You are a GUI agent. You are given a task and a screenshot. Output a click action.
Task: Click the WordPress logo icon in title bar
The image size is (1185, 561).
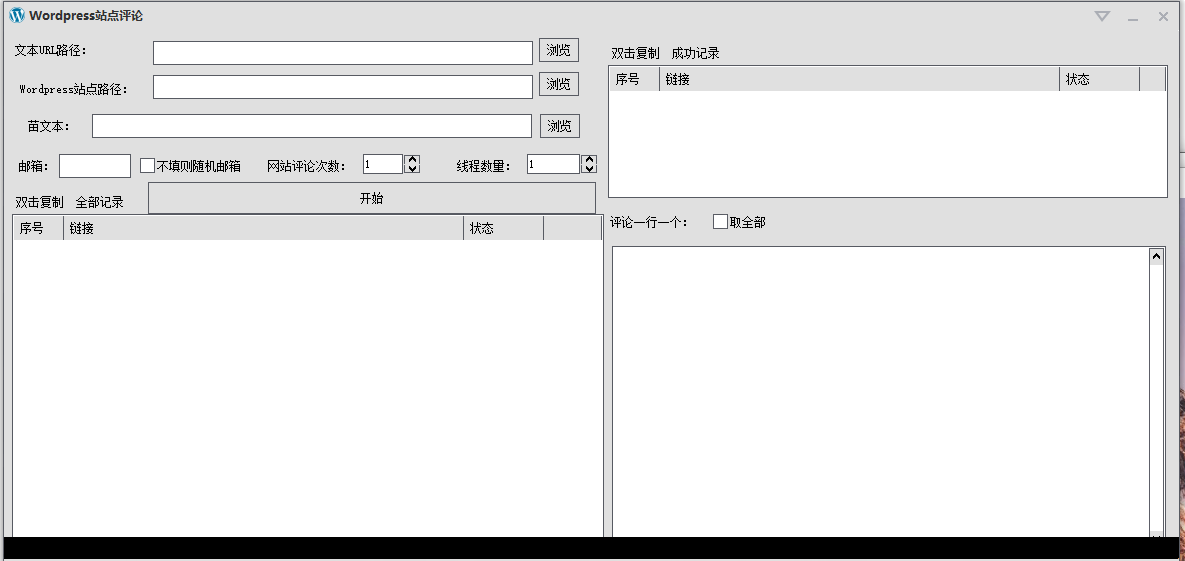click(x=17, y=16)
